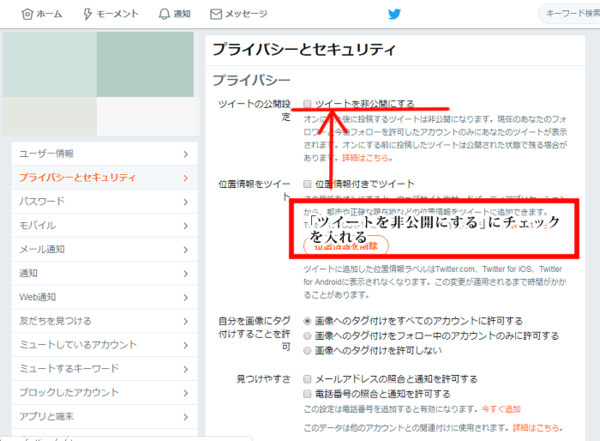This screenshot has height=441, width=600.
Task: Open the ユーザー情報 settings menu item
Action: 104,154
